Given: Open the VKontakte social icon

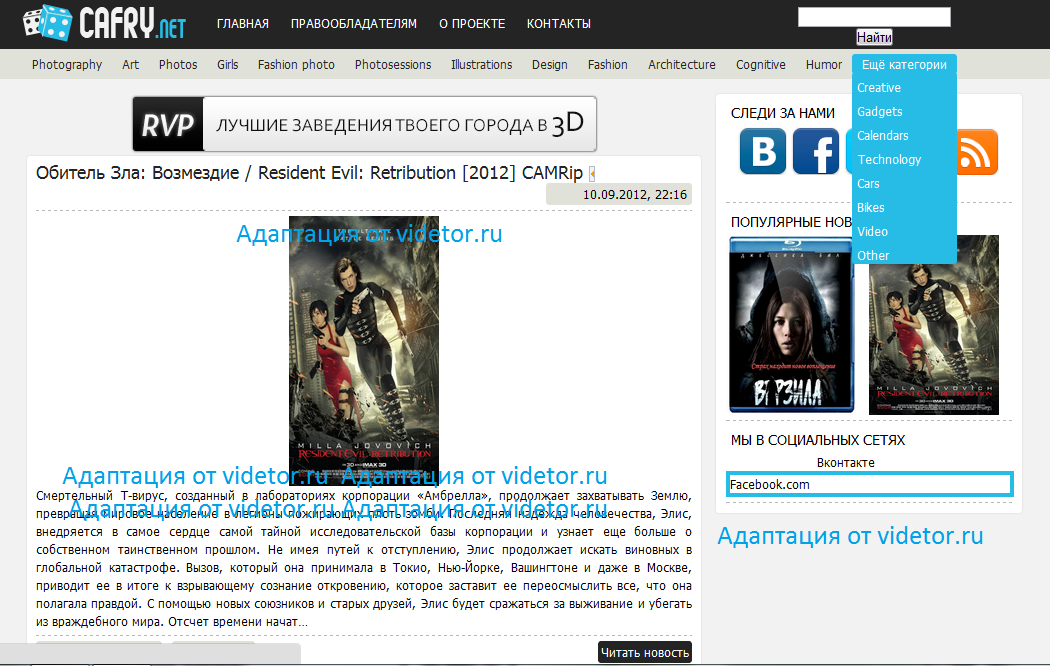Looking at the screenshot, I should point(763,151).
